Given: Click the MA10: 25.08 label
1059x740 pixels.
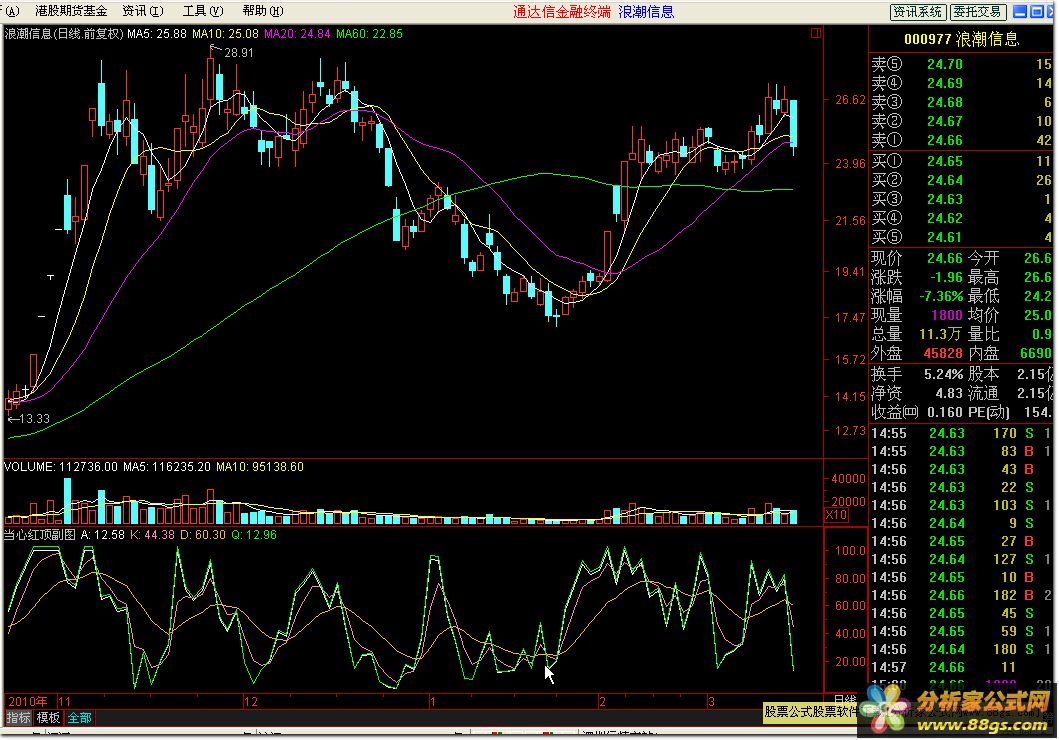Looking at the screenshot, I should coord(225,33).
